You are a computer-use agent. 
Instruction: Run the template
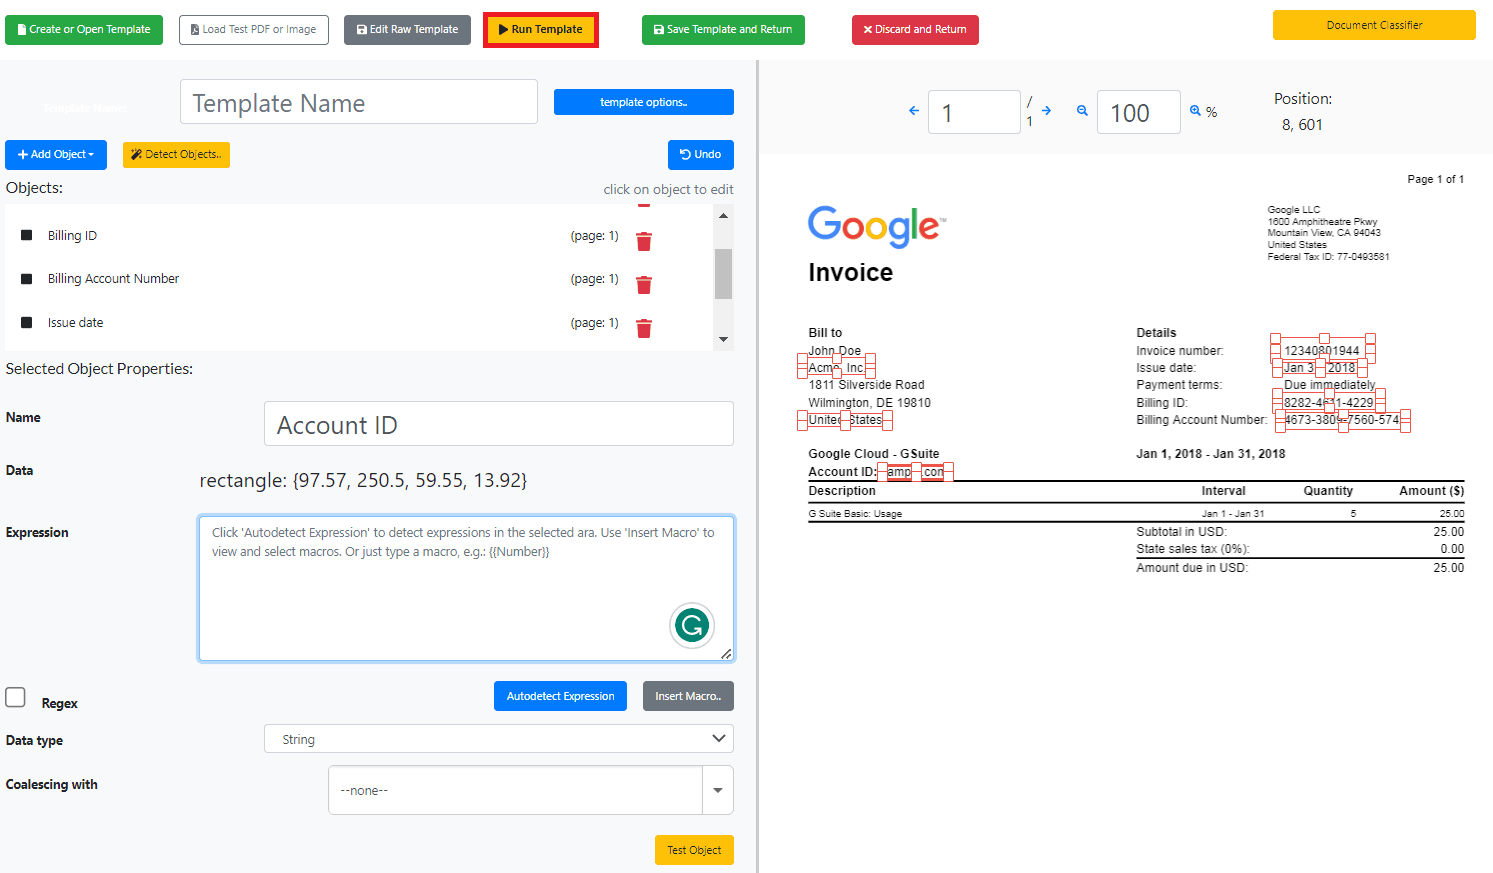[540, 30]
